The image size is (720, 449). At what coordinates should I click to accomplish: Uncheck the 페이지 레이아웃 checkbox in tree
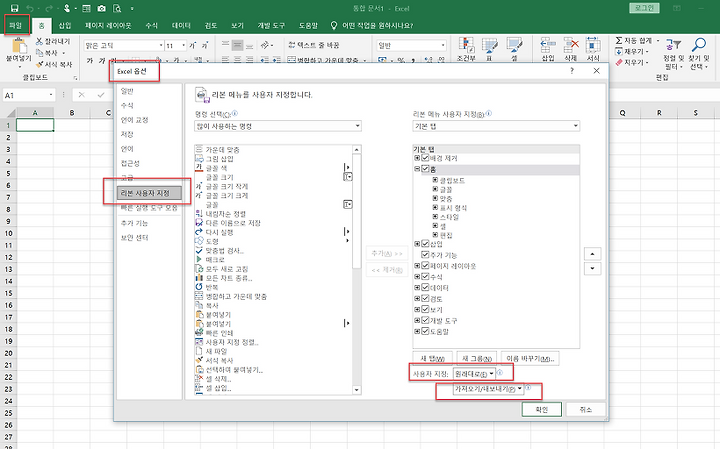[x=425, y=266]
